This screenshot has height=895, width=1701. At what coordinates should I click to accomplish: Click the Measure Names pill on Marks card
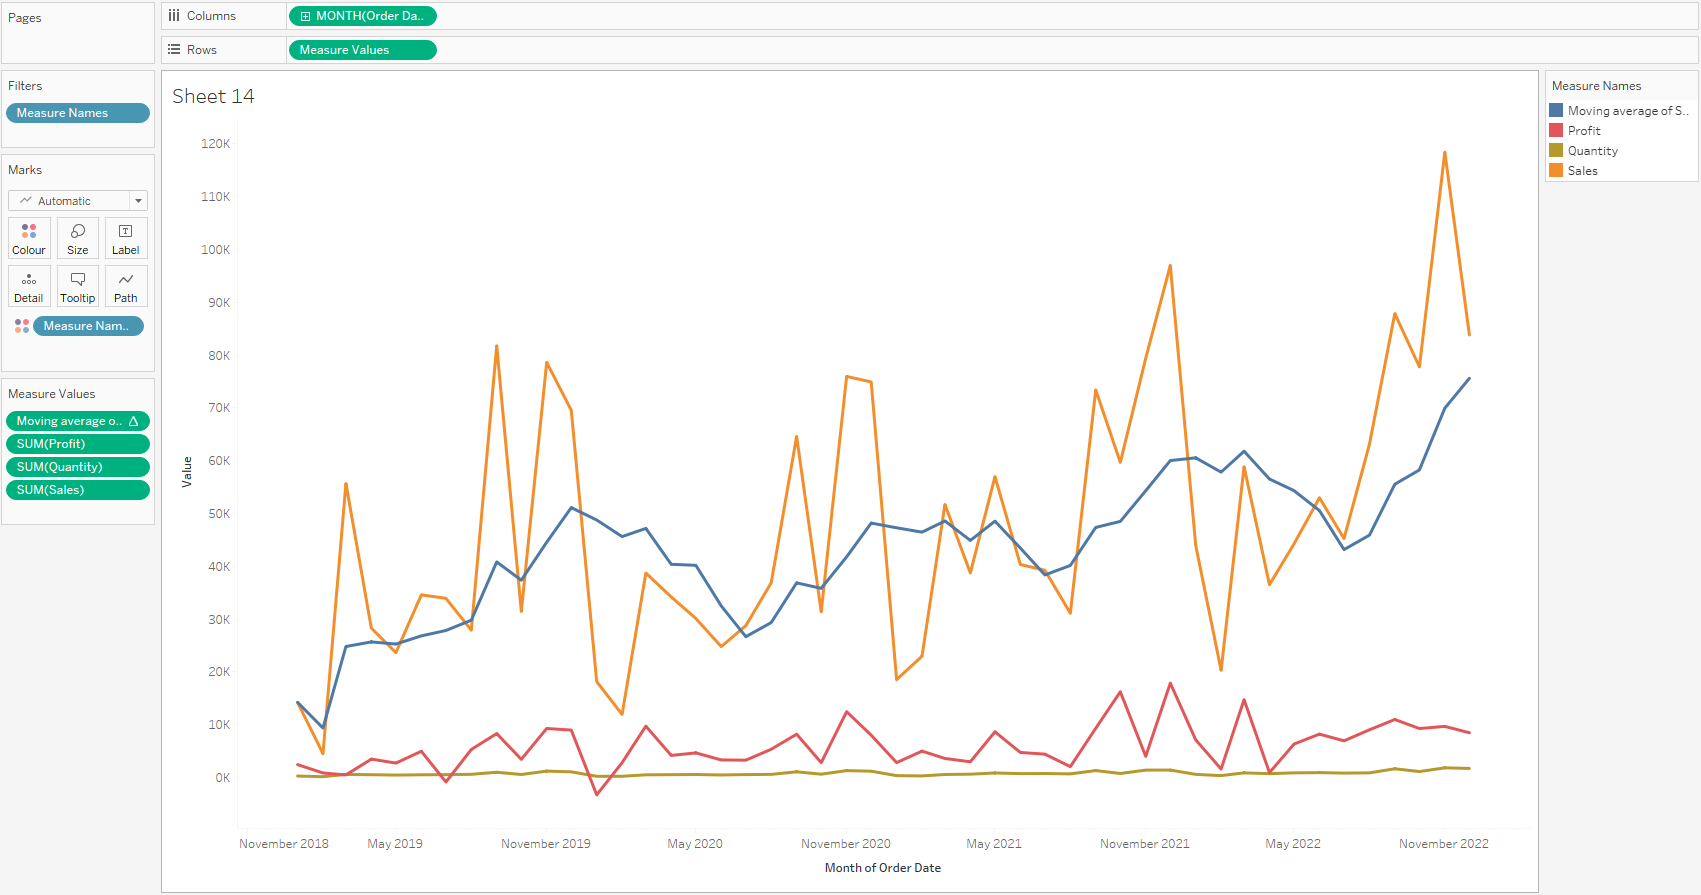point(88,326)
